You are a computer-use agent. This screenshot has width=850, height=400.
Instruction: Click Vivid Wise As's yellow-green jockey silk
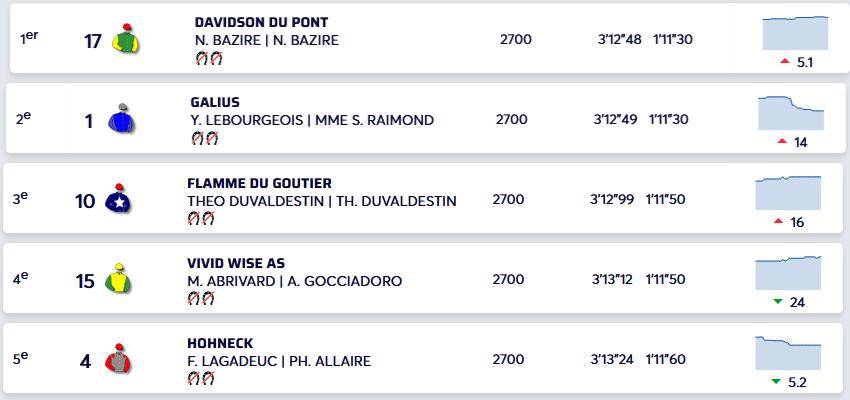pos(119,281)
